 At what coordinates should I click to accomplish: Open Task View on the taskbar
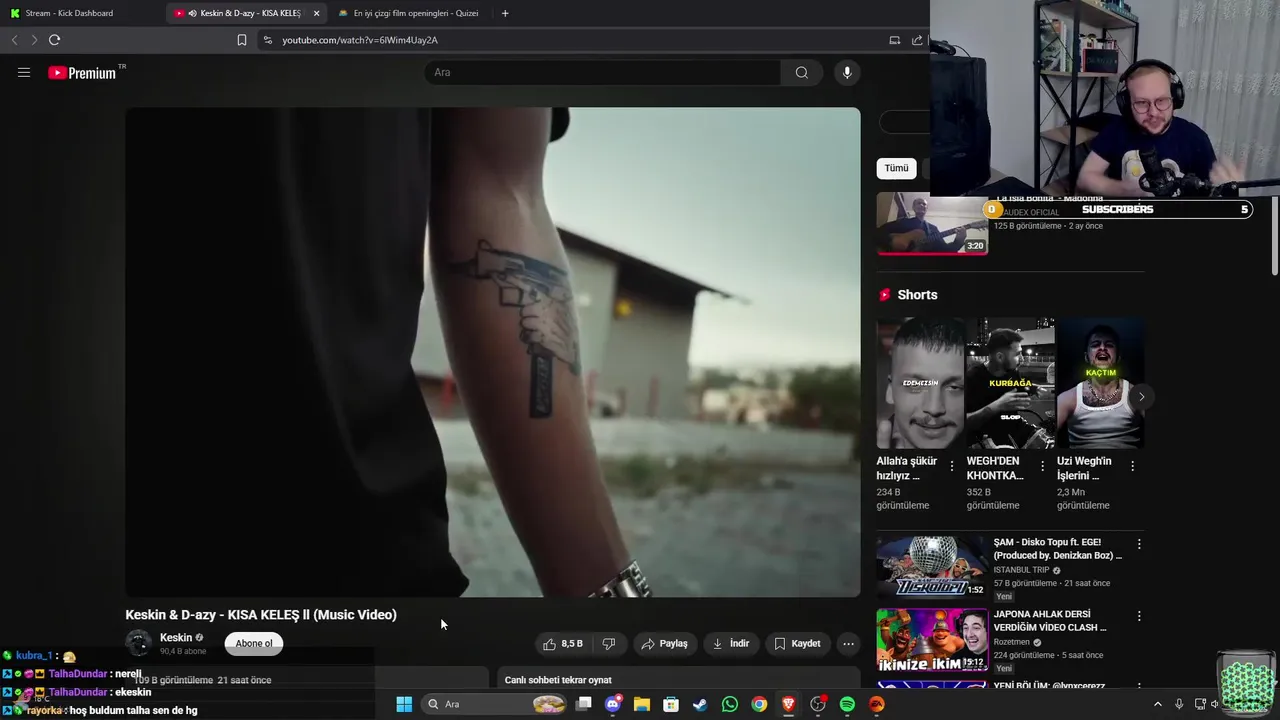(x=584, y=704)
